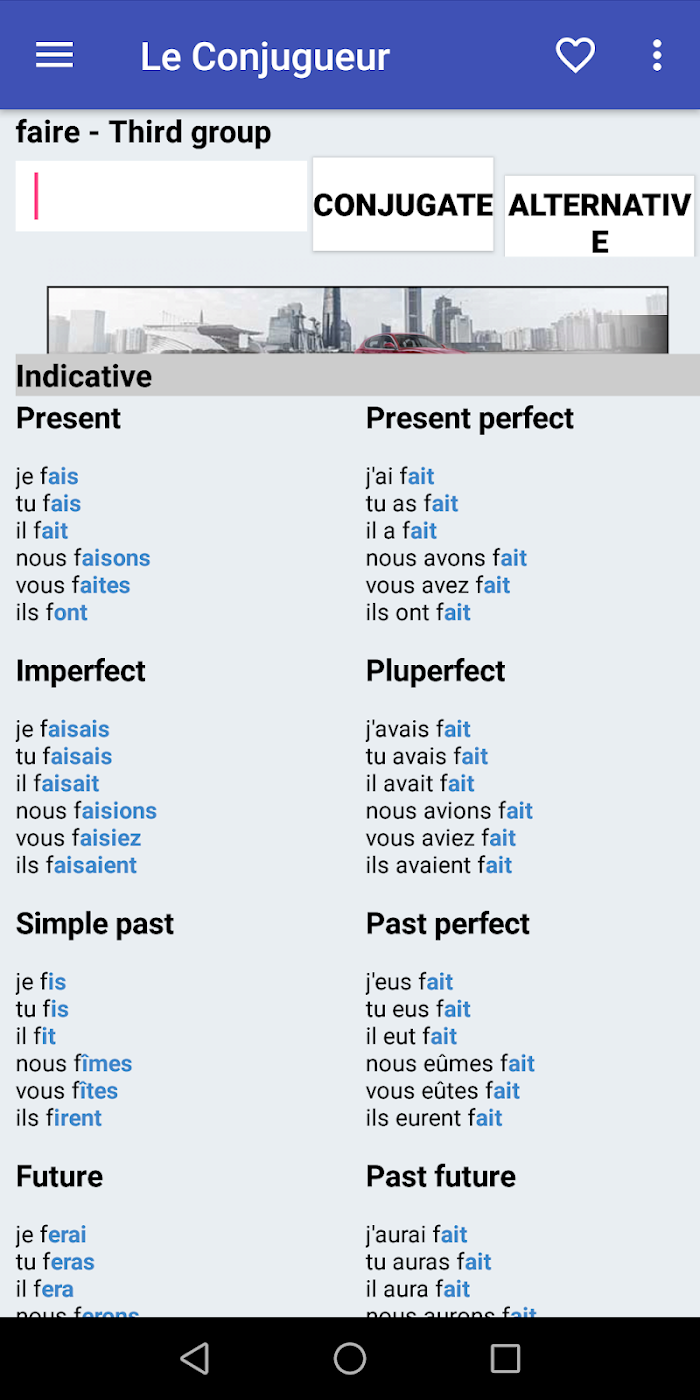Viewport: 700px width, 1400px height.
Task: Select the conjugation 'nous faisons'
Action: [83, 558]
